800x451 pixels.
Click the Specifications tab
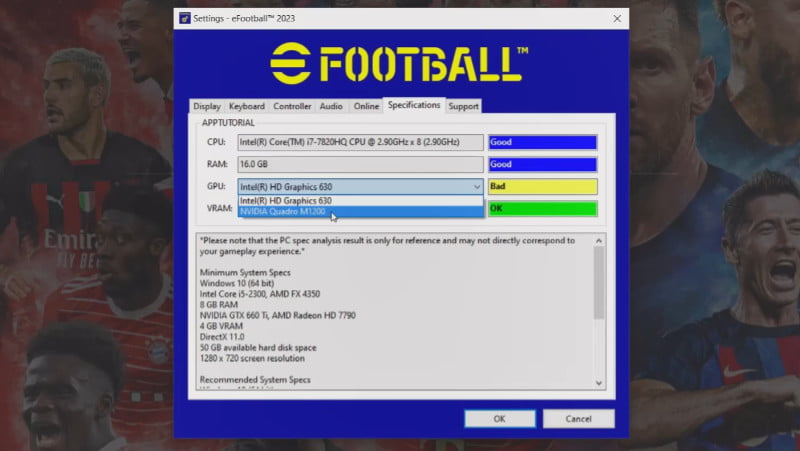click(414, 105)
